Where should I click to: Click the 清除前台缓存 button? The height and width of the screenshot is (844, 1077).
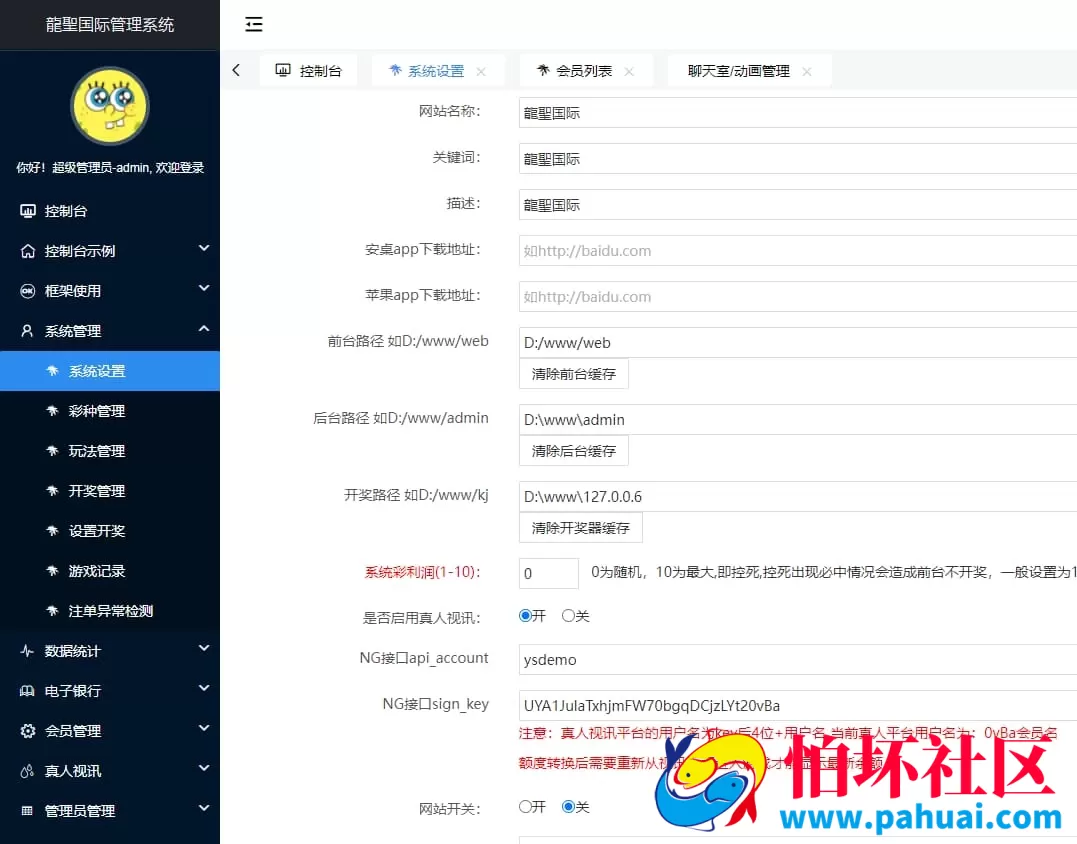tap(573, 373)
